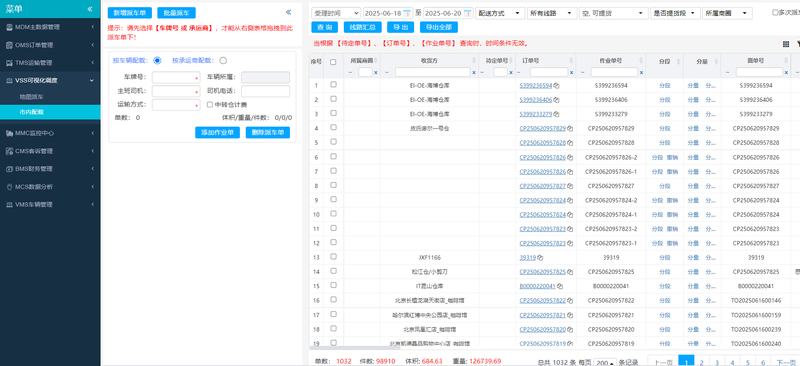Collapse the dispatch panel via its double-chevron icon

[x=288, y=12]
